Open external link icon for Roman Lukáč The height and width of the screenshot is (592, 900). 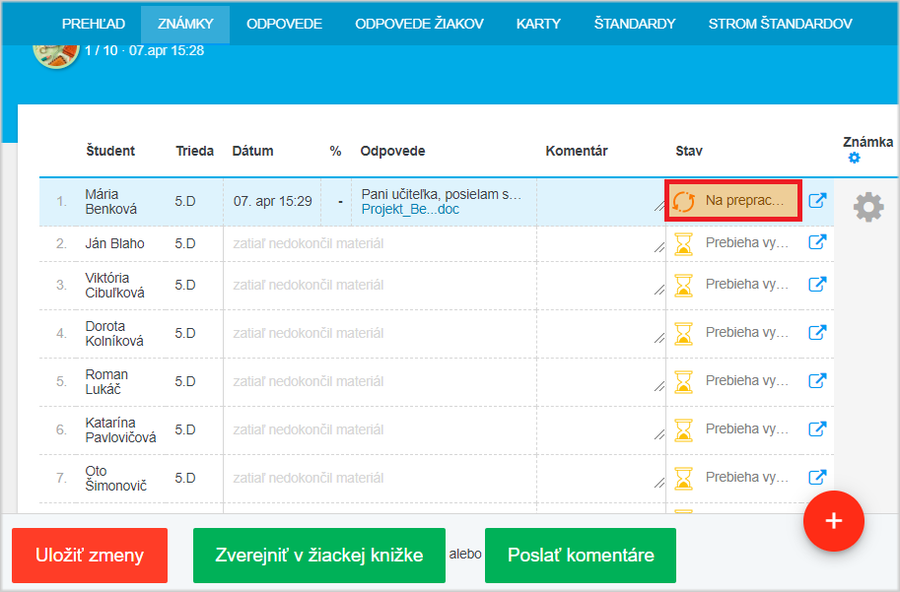click(817, 381)
